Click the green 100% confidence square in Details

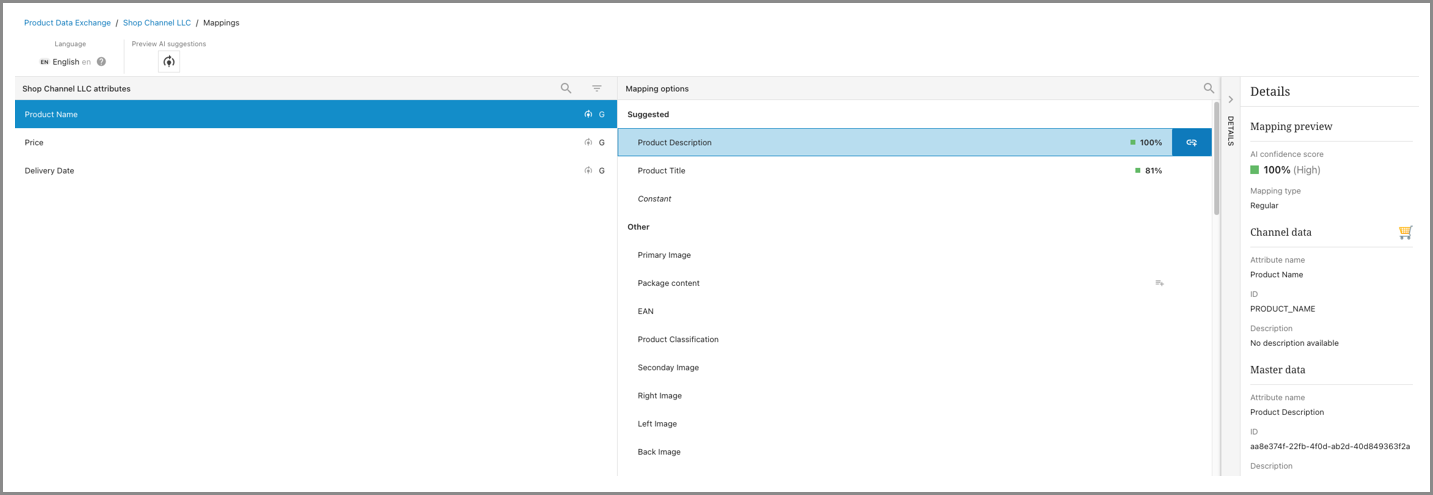[1255, 170]
